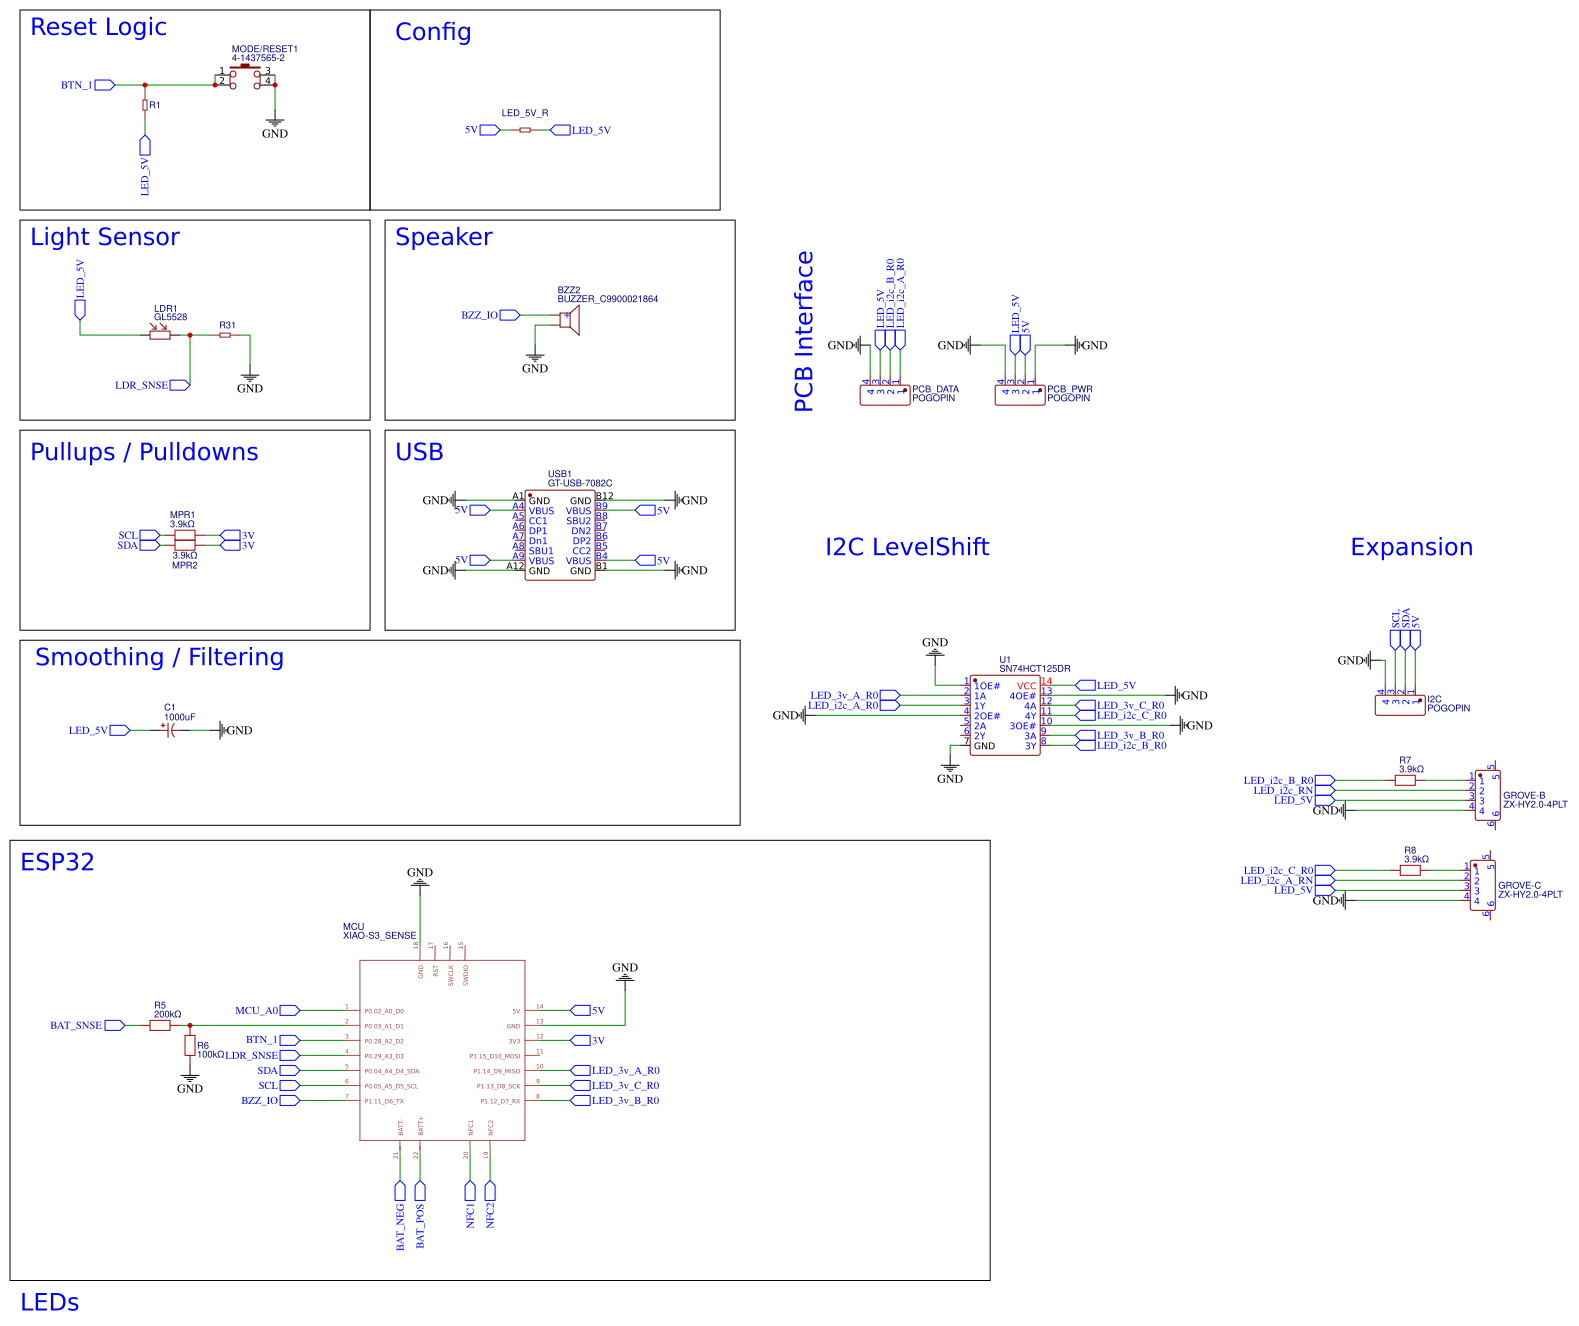The width and height of the screenshot is (1579, 1326).
Task: Select the MPR2 pull-up resistor symbol
Action: tap(184, 545)
